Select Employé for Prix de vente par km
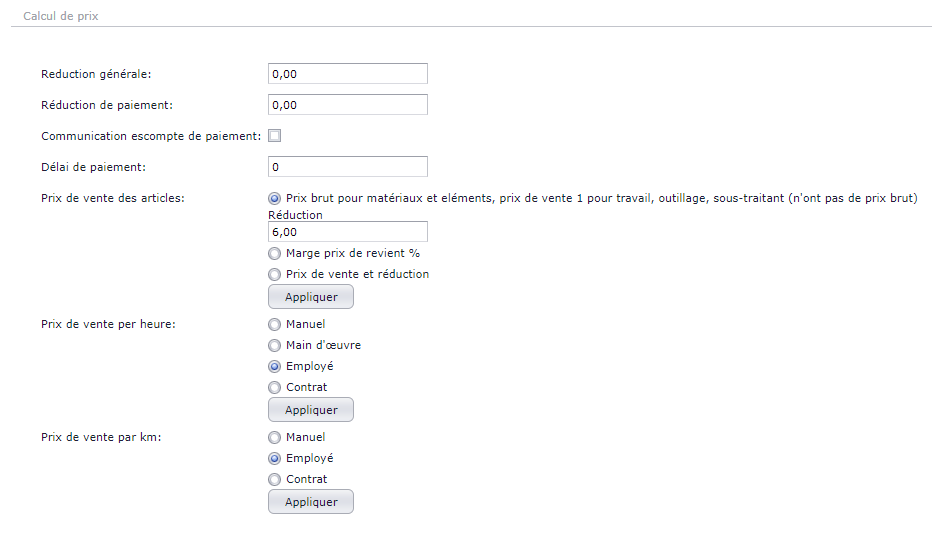932x534 pixels. pyautogui.click(x=274, y=458)
